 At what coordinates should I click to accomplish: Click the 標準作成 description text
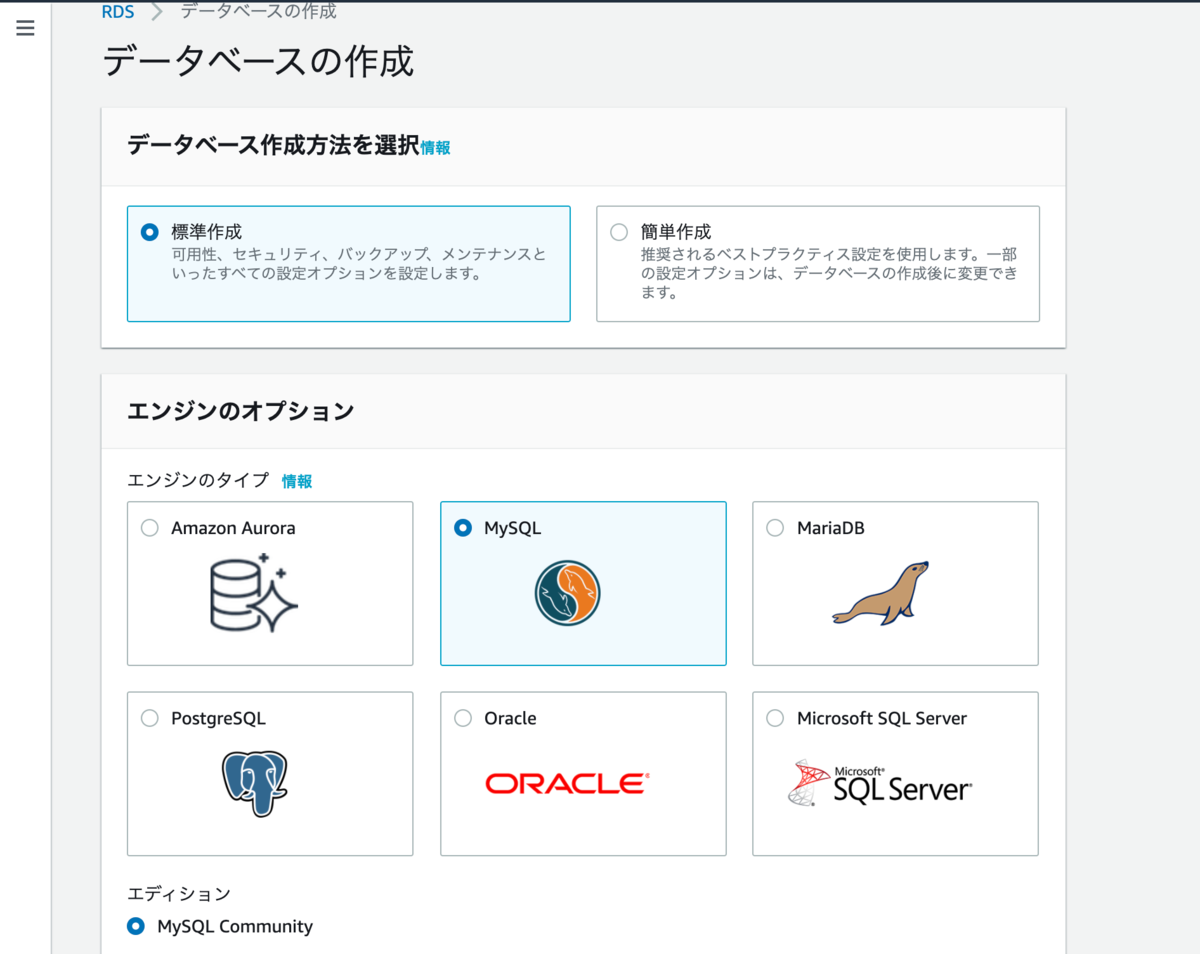(x=359, y=264)
